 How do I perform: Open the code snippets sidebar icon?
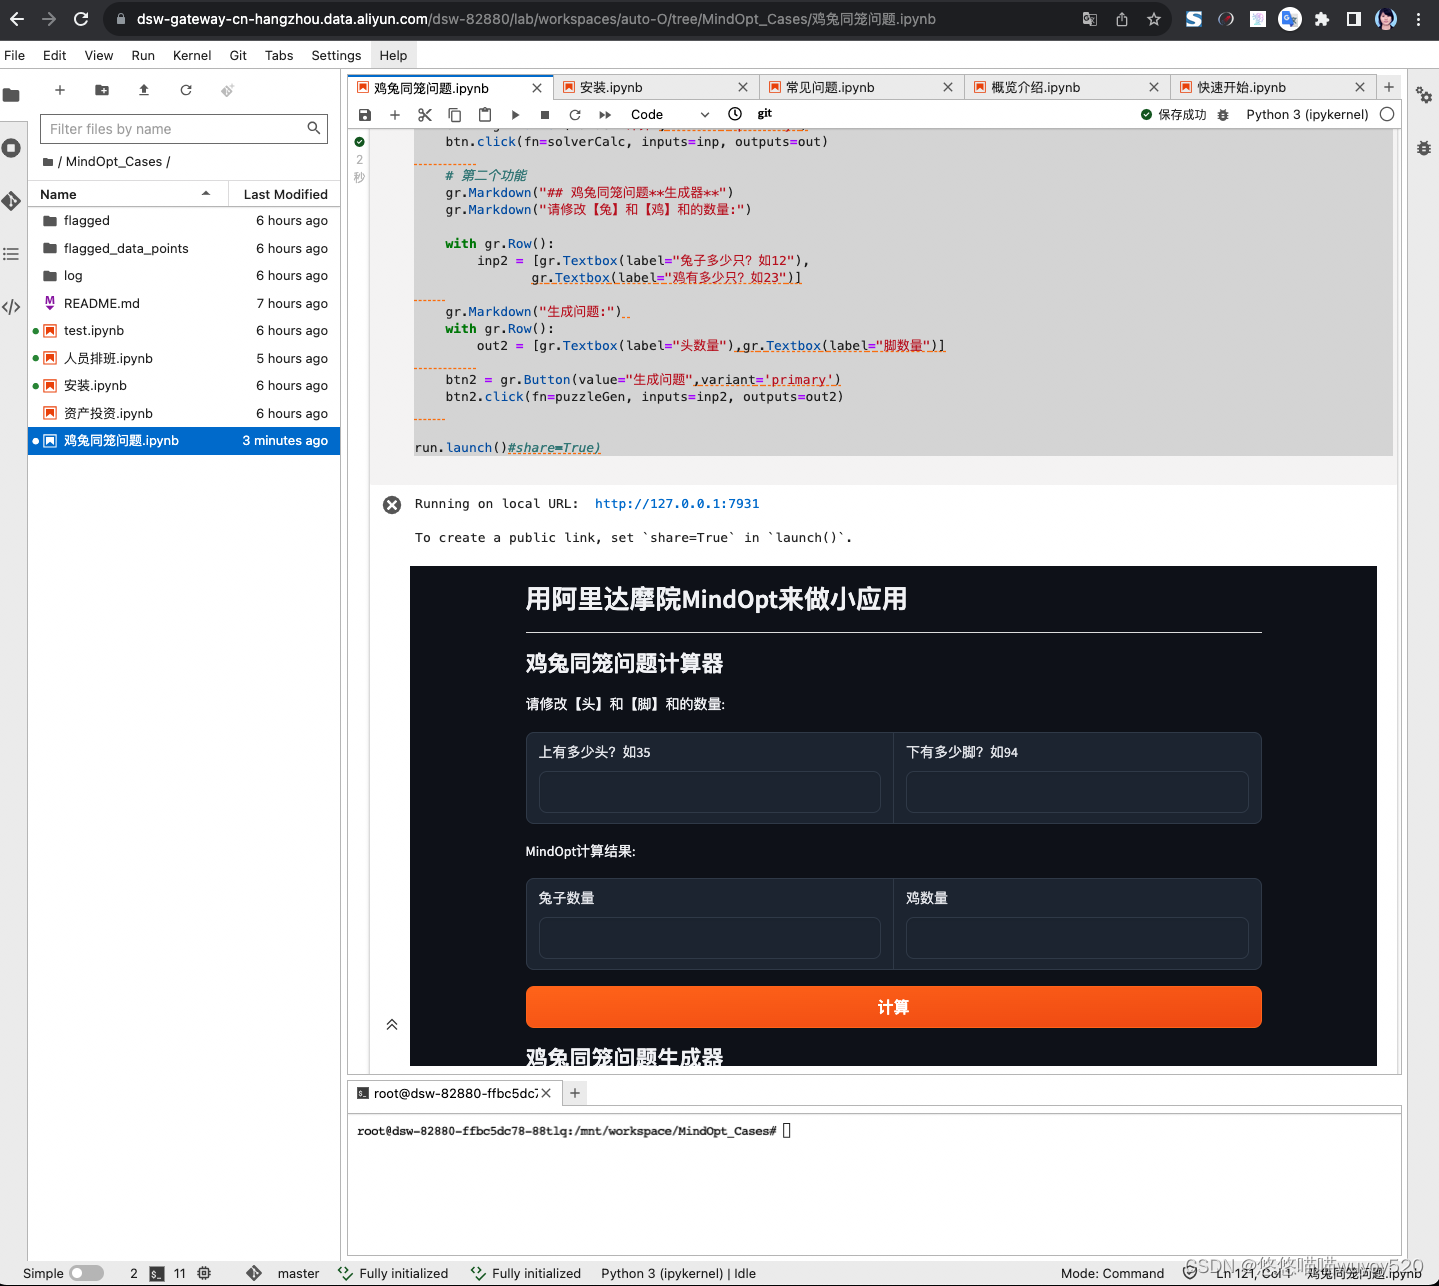12,307
